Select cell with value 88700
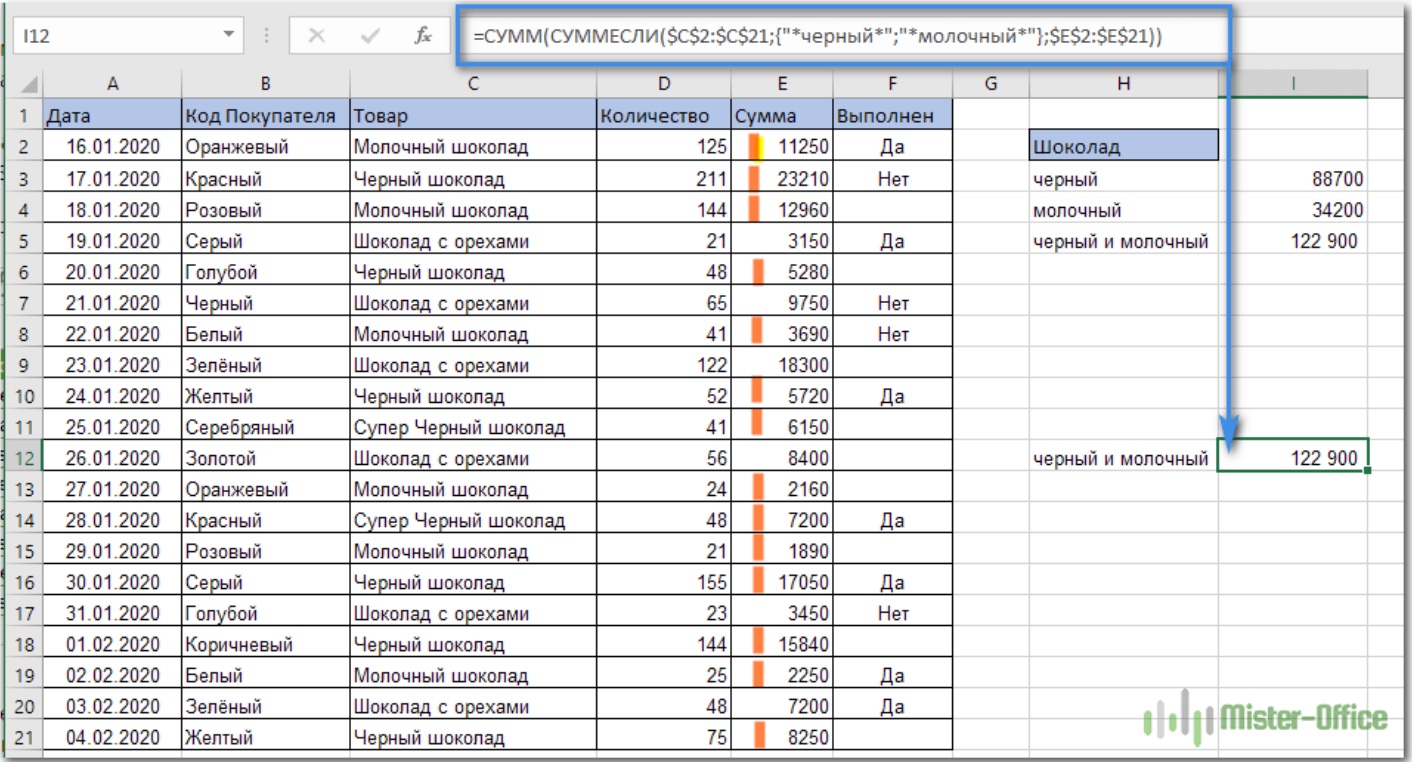This screenshot has width=1412, height=762. (1293, 179)
